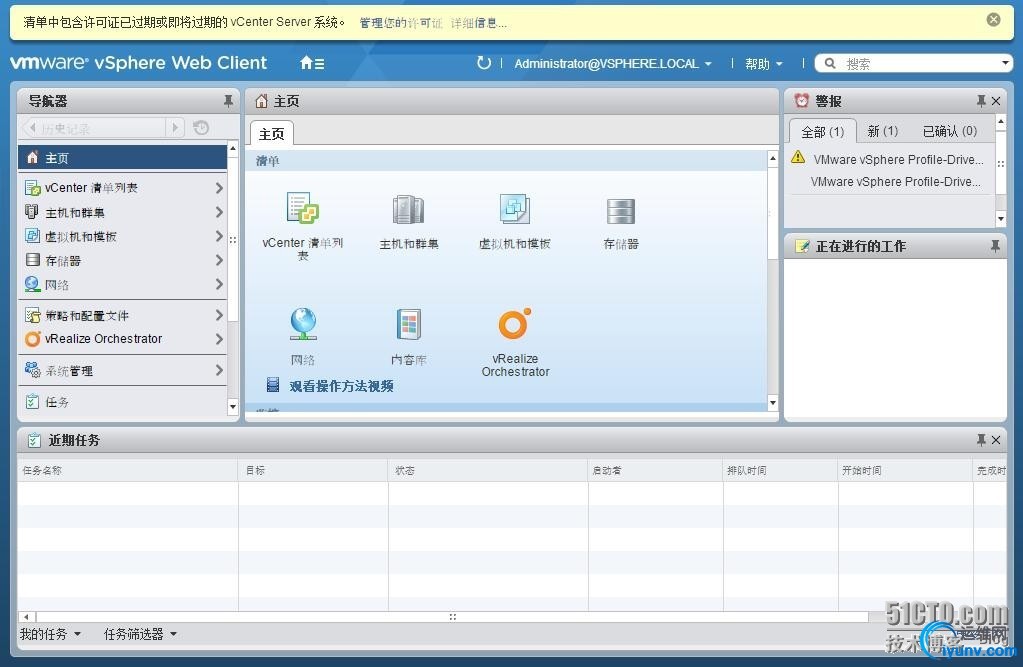Pin the 正在进行的工作 panel
The height and width of the screenshot is (667, 1023).
[x=994, y=246]
